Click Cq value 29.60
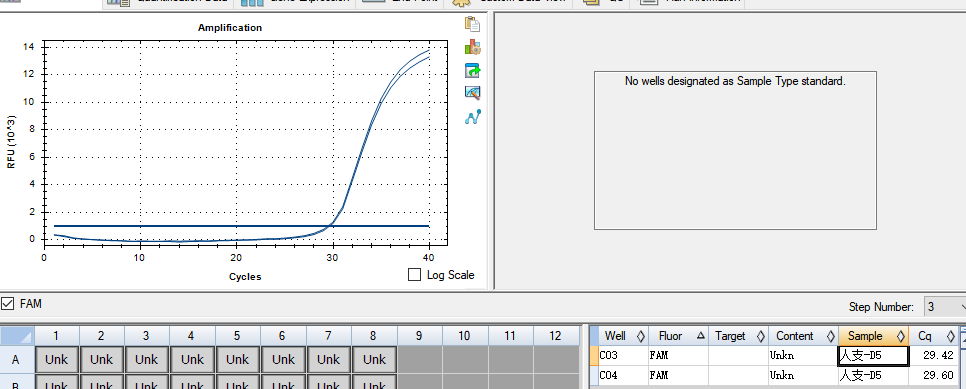 pos(933,375)
